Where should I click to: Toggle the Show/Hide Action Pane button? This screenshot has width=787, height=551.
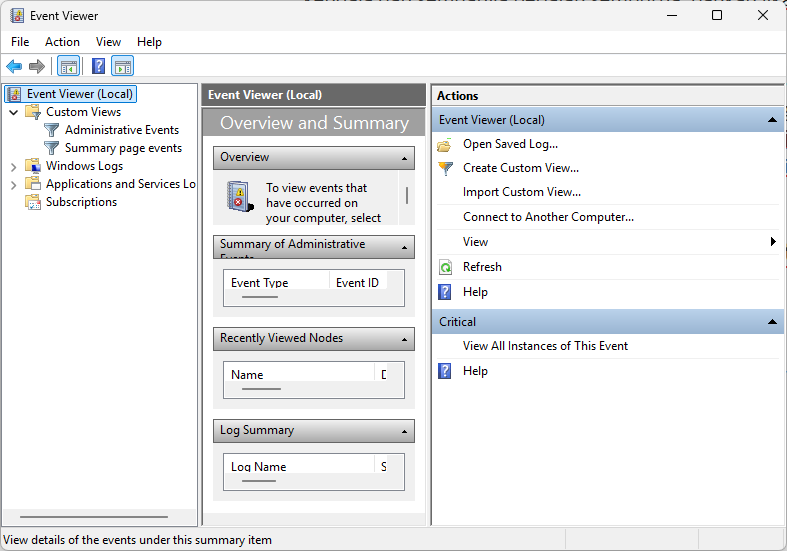point(122,67)
